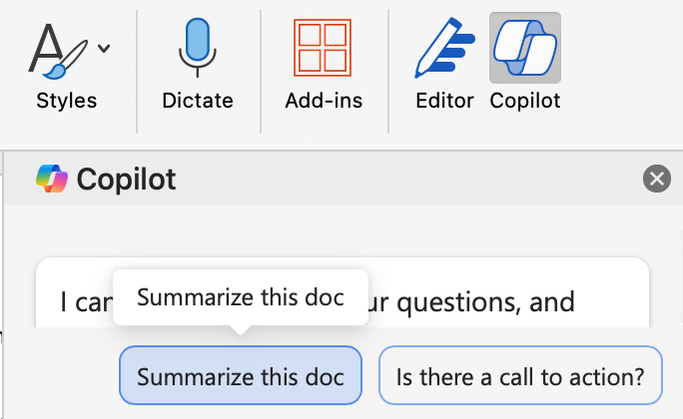Click the Dictate label in ribbon
Viewport: 683px width, 419px height.
click(x=197, y=101)
